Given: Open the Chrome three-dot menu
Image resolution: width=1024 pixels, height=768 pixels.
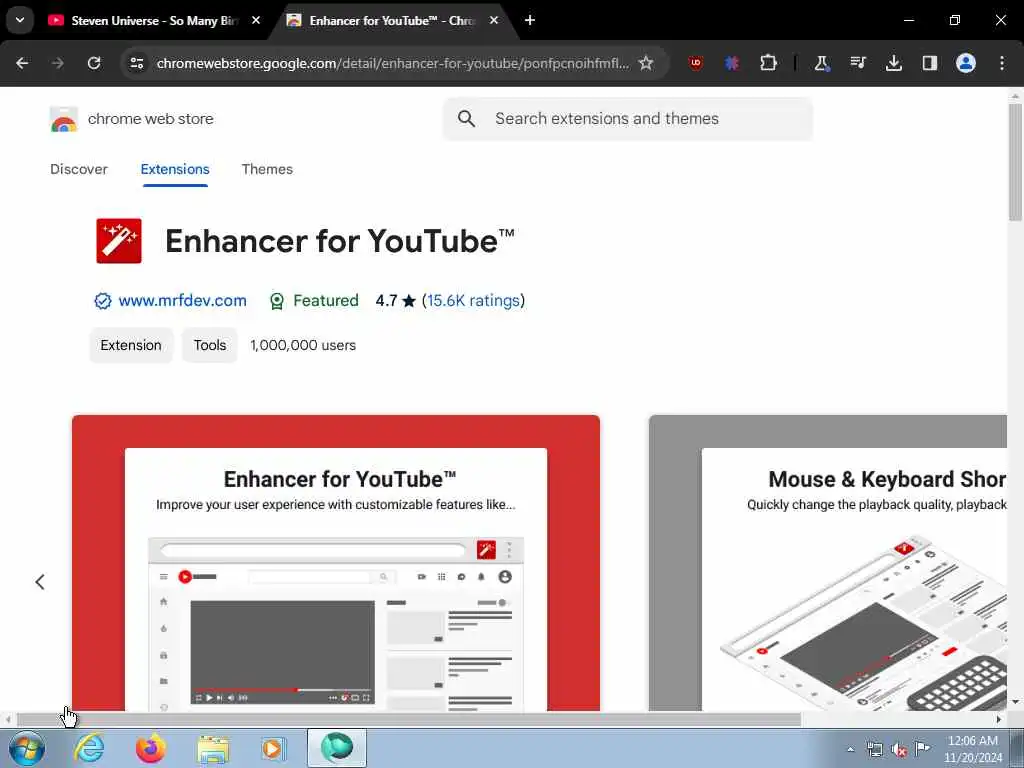Looking at the screenshot, I should click(1002, 63).
